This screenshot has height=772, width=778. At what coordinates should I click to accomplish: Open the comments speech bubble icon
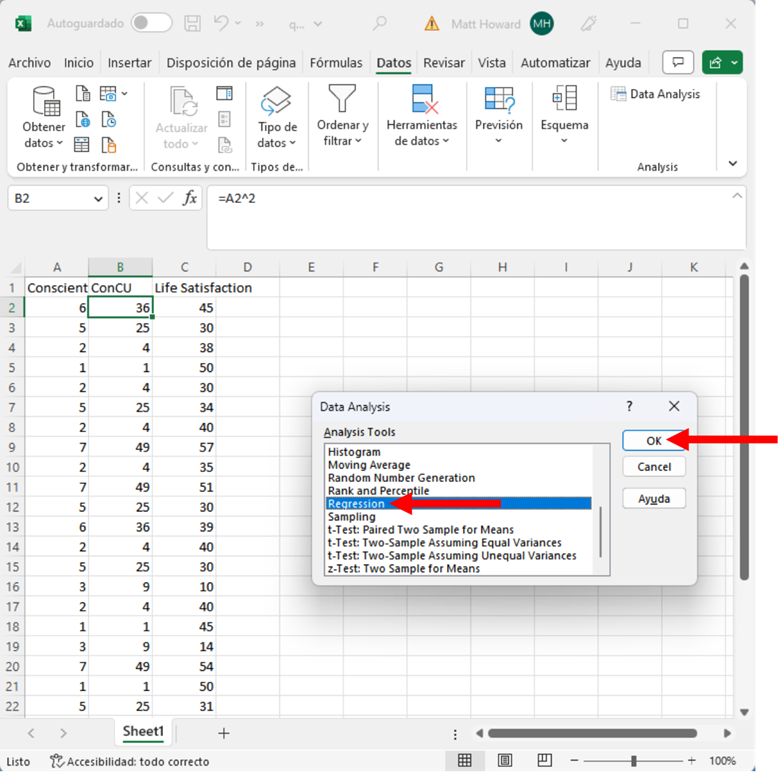coord(678,62)
